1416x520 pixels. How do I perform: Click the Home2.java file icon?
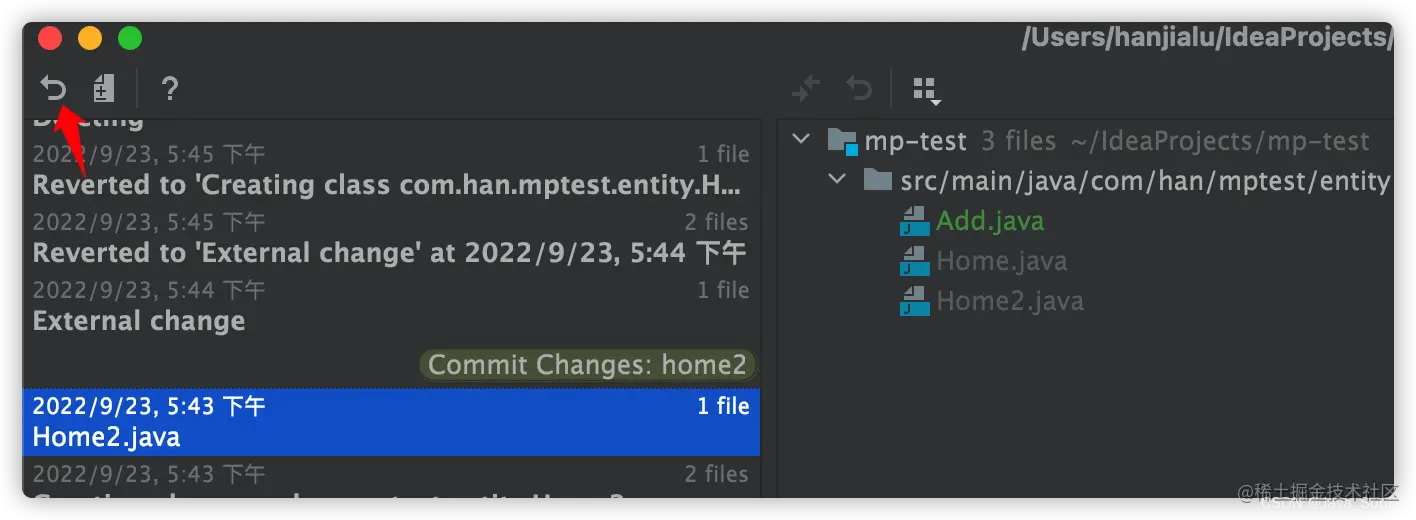pos(915,301)
